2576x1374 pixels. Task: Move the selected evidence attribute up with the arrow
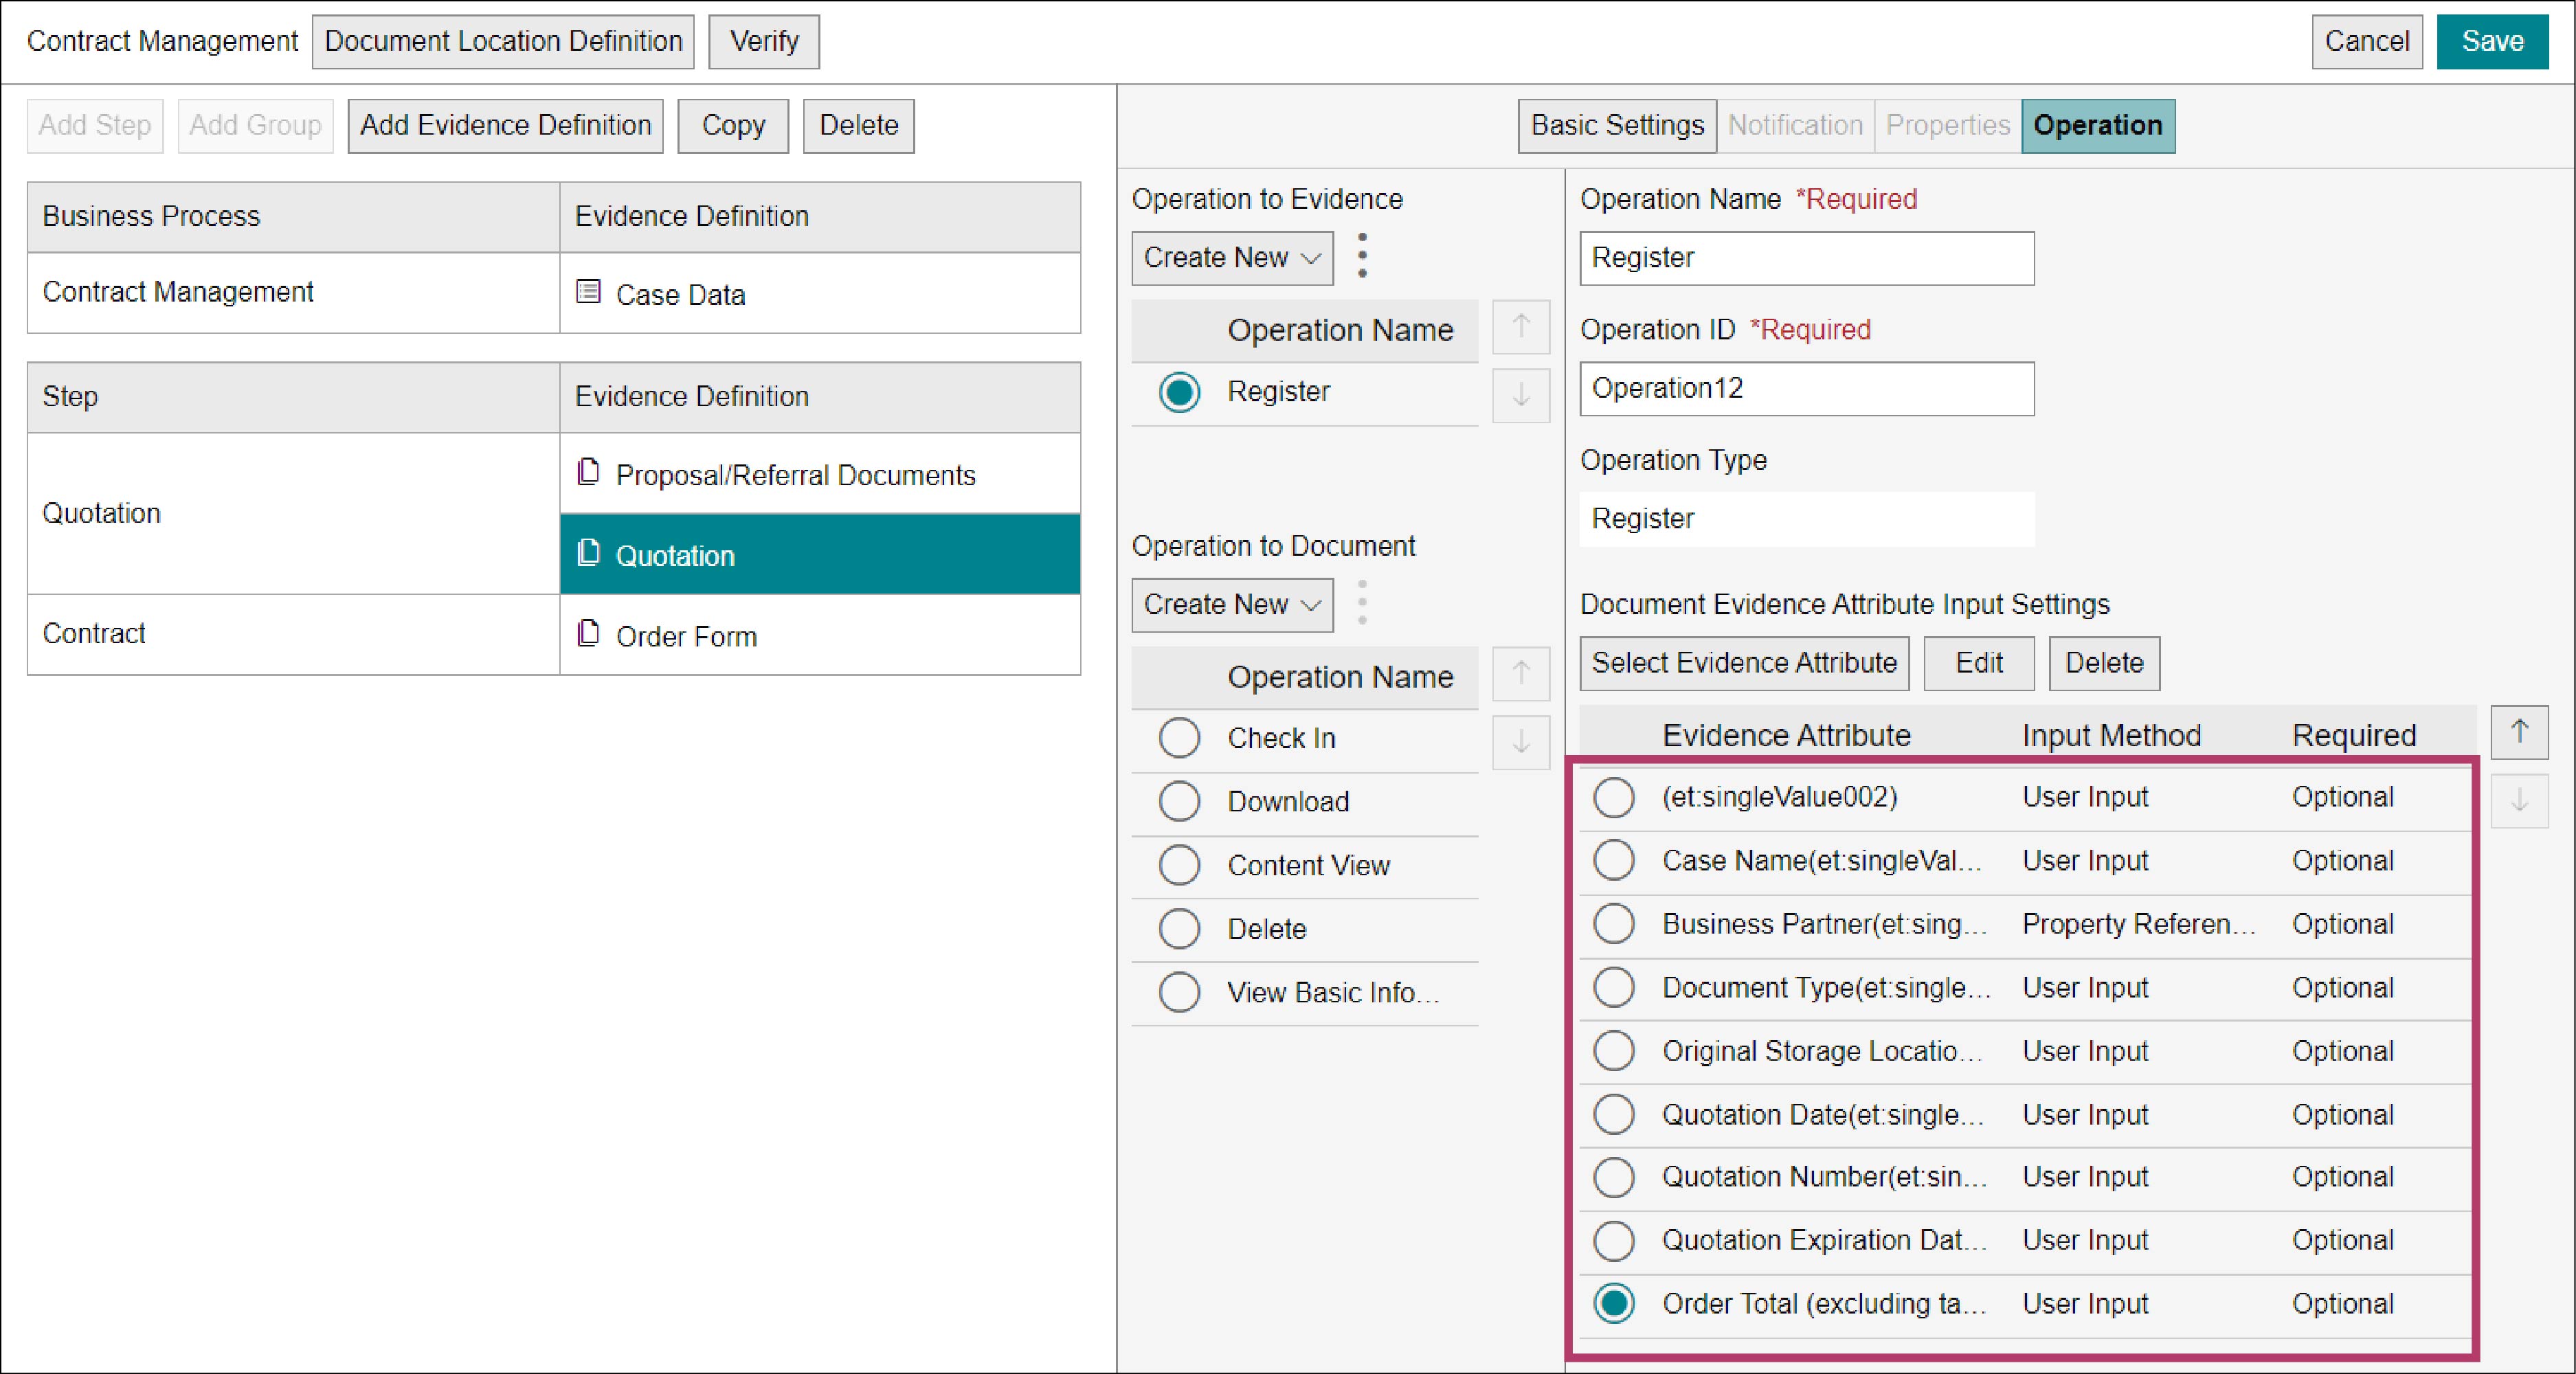(2519, 732)
